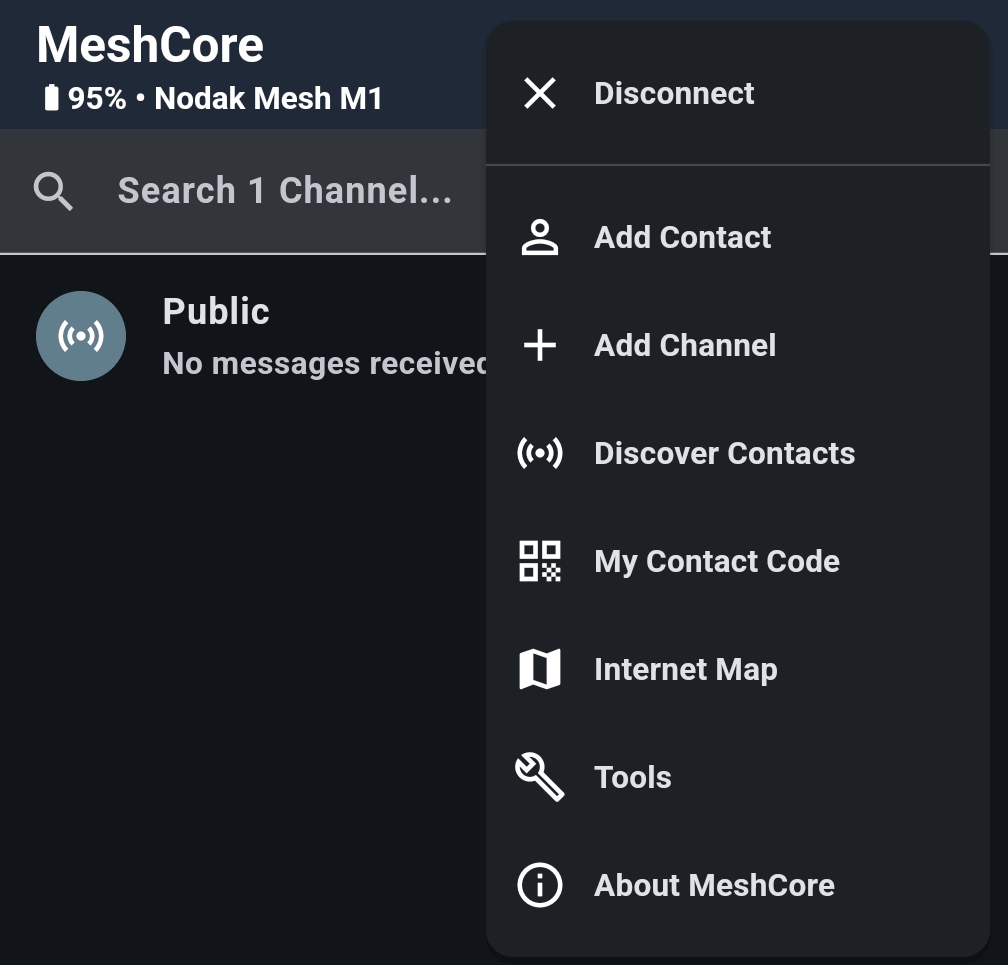Click the No messages received text
The width and height of the screenshot is (1008, 965).
click(x=324, y=363)
